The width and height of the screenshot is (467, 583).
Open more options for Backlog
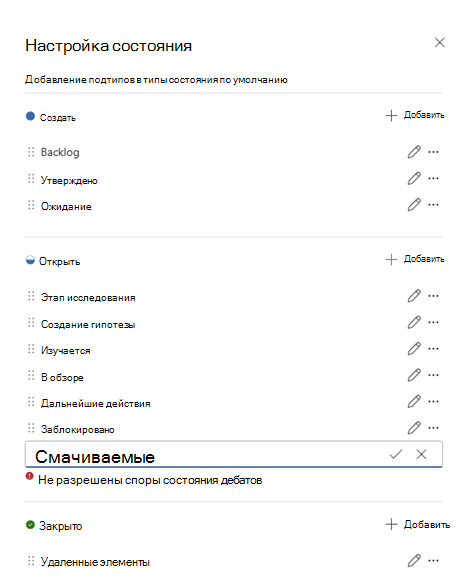(433, 152)
